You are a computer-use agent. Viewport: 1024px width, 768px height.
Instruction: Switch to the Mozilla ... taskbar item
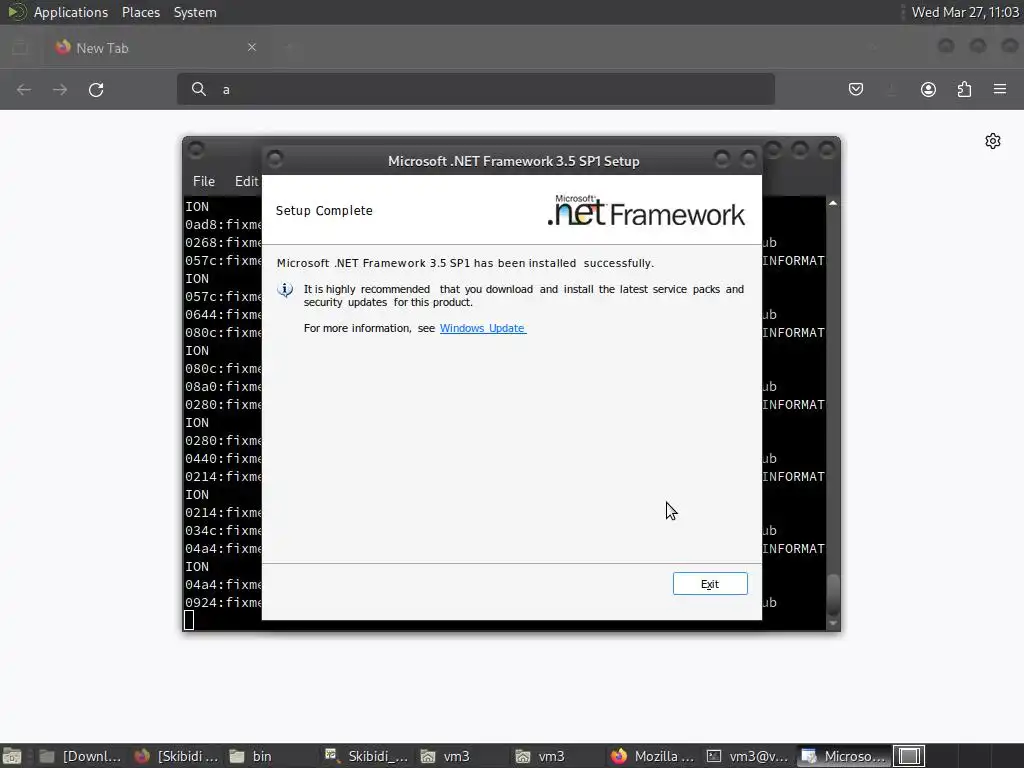pos(652,756)
